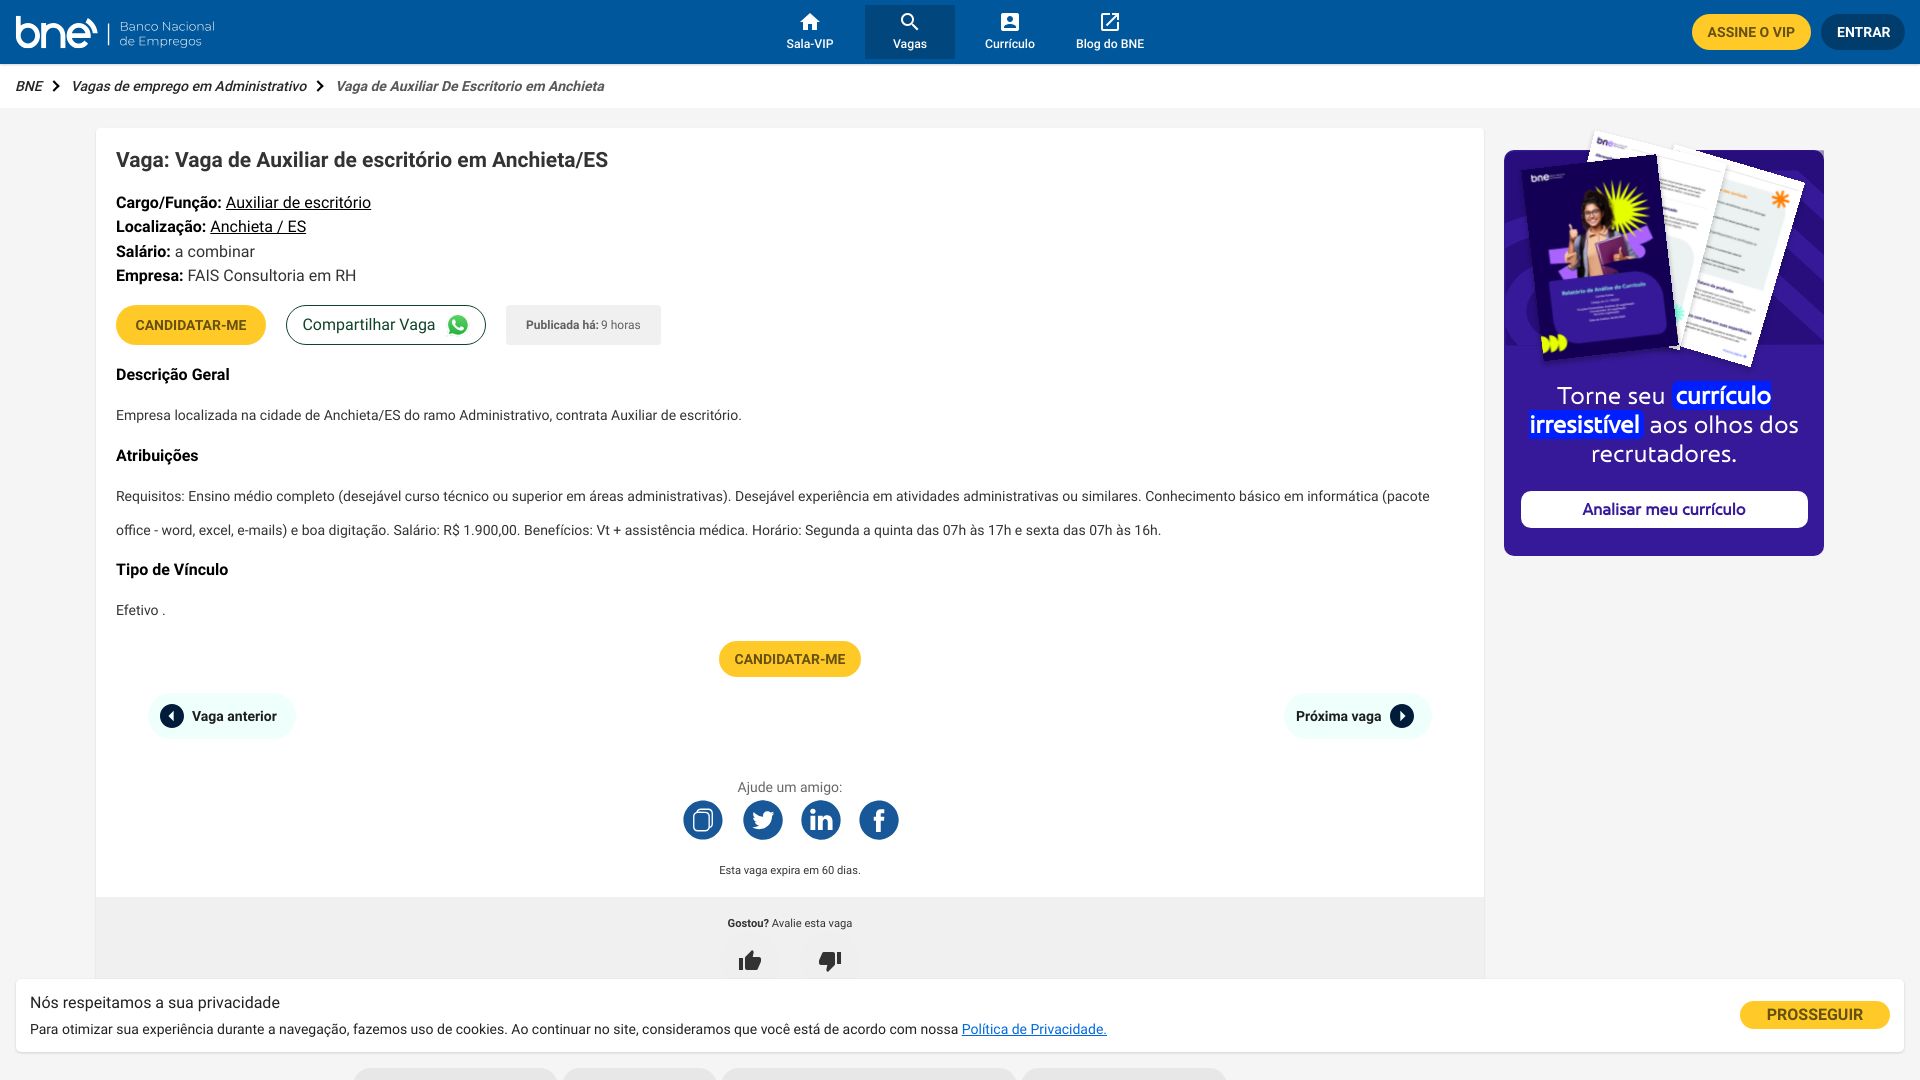Open the Vagas search tab
This screenshot has width=1920, height=1080.
click(909, 32)
